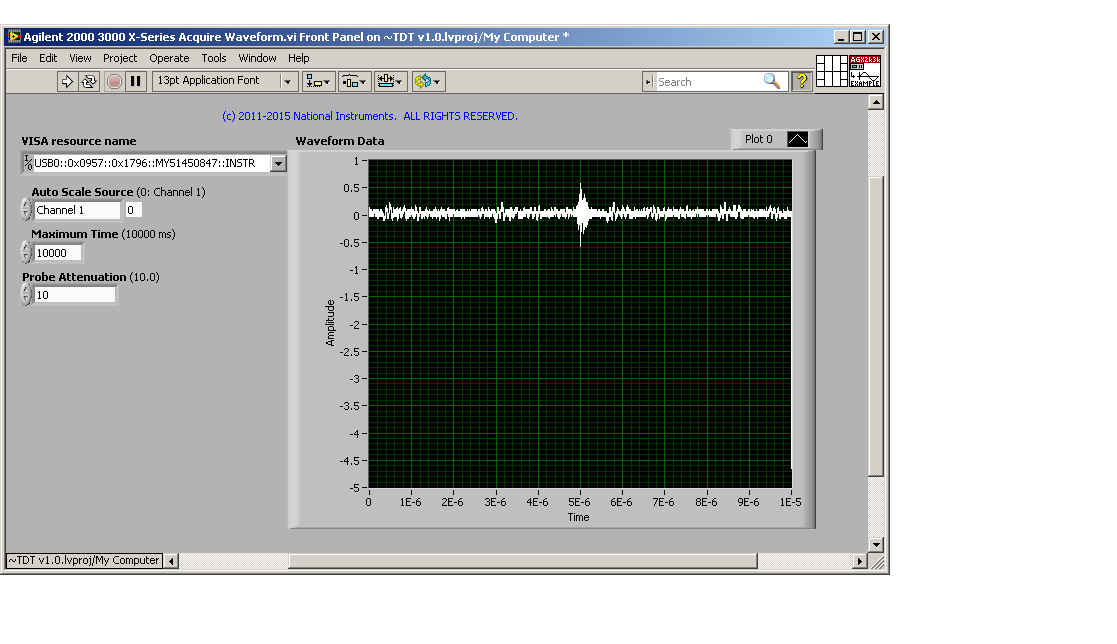Click the Probe Attenuation (10.0) label

pos(91,277)
